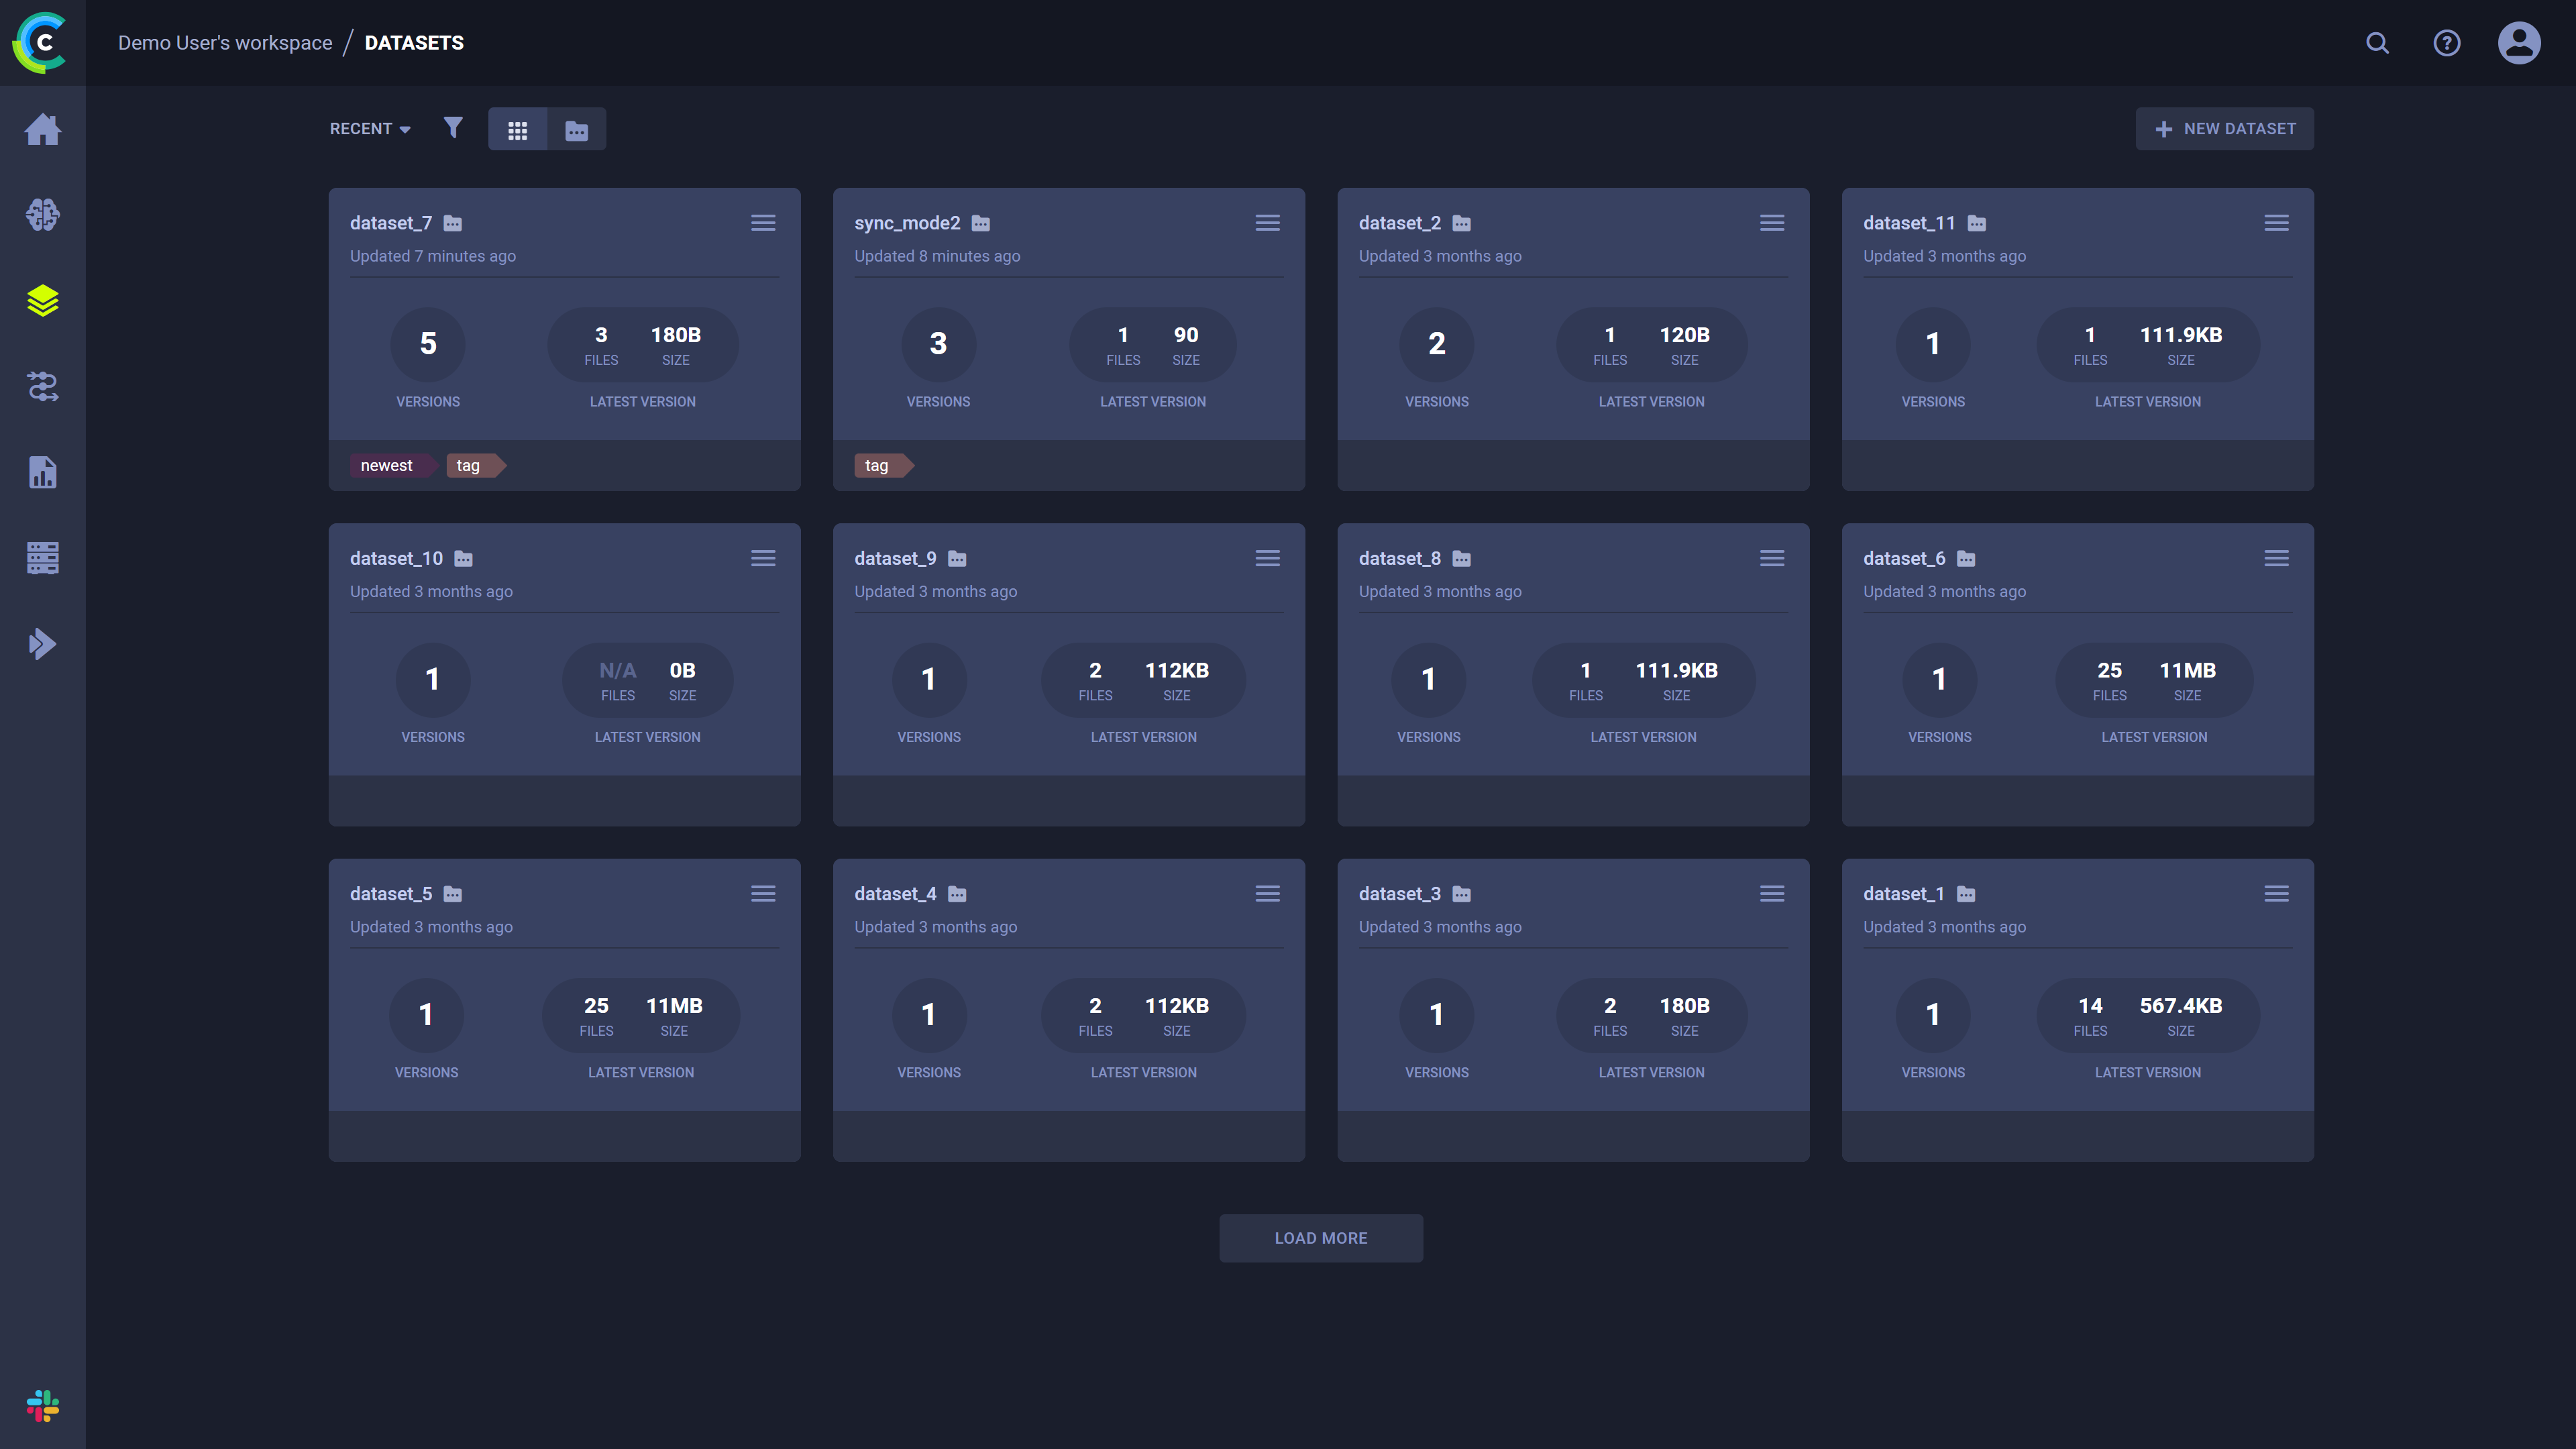Click the Slack community icon at bottom left

[42, 1407]
